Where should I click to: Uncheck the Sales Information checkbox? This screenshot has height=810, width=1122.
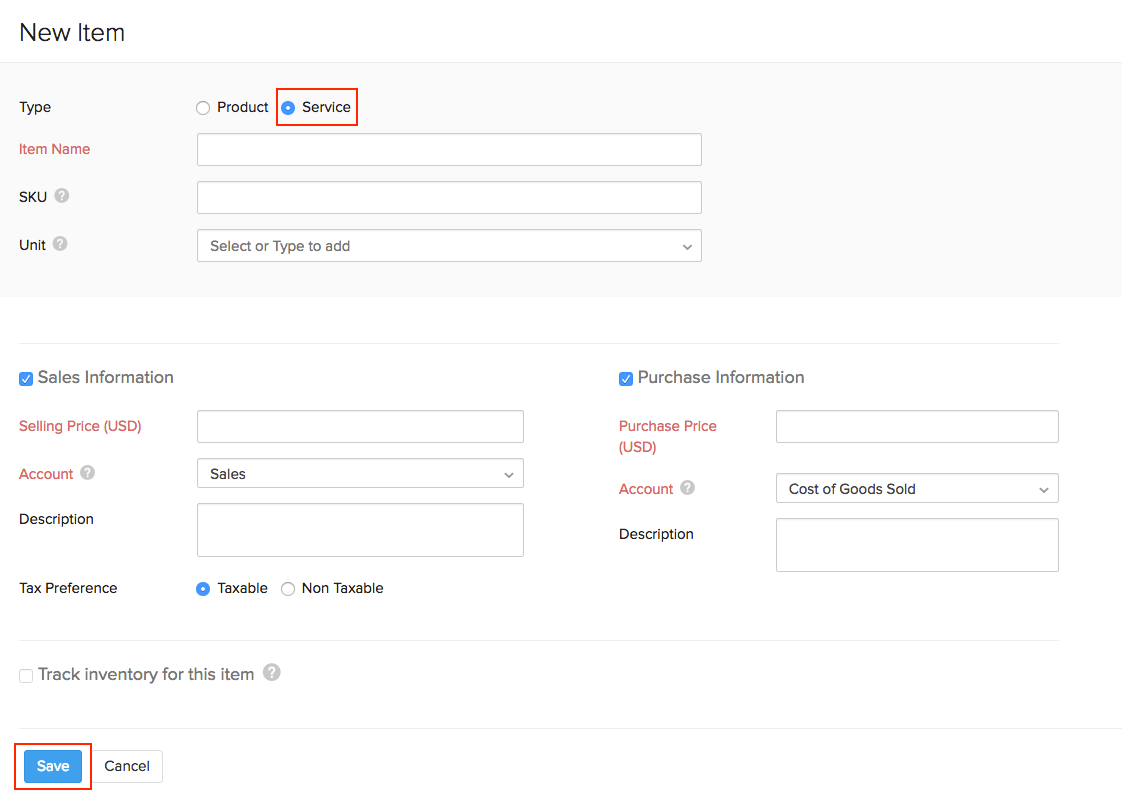click(x=26, y=379)
